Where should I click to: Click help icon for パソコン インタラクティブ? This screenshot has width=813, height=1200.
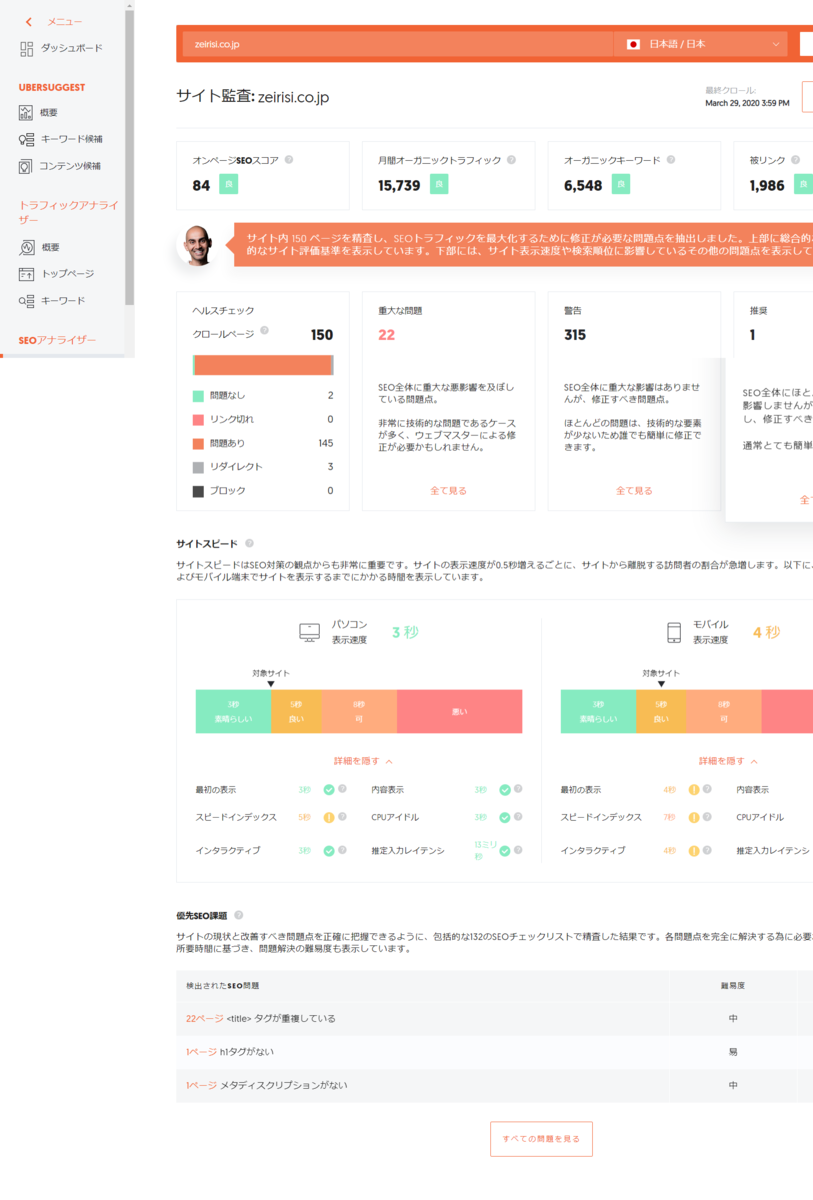pyautogui.click(x=343, y=851)
